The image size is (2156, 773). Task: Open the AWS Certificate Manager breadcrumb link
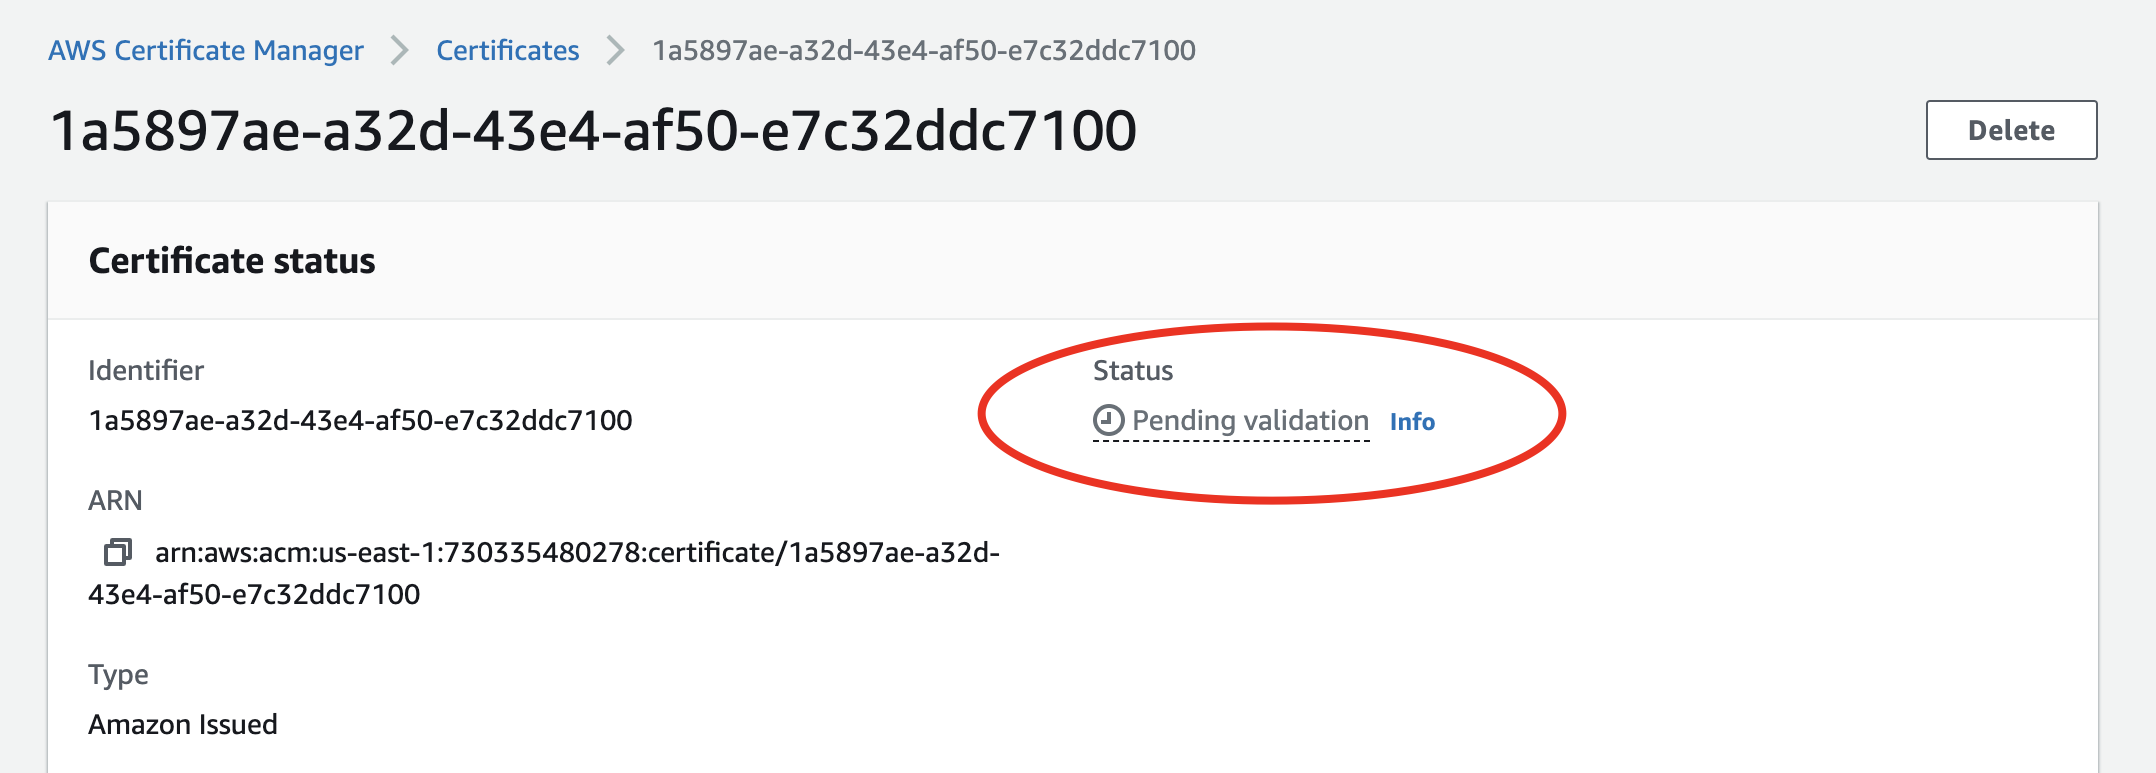[x=206, y=50]
